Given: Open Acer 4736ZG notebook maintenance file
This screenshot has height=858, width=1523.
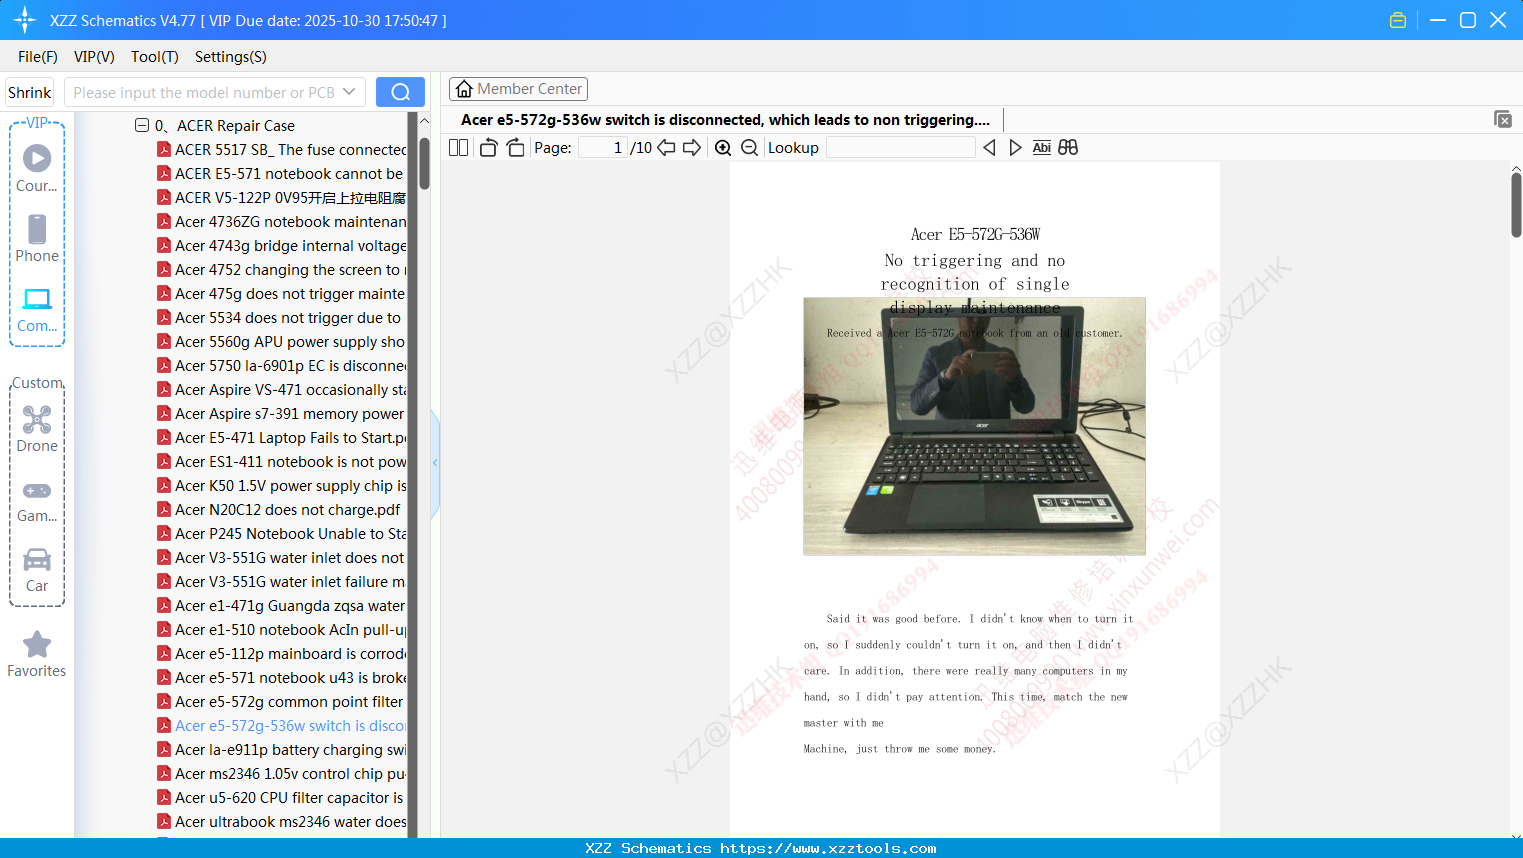Looking at the screenshot, I should click(x=281, y=222).
